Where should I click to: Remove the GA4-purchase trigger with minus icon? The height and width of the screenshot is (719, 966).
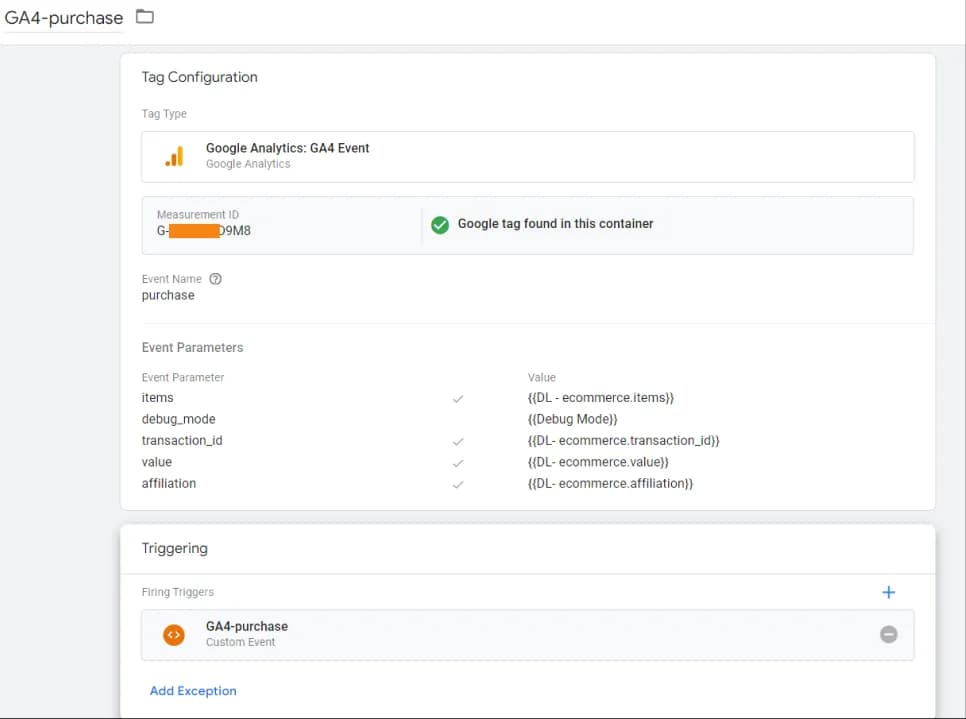[x=888, y=634]
